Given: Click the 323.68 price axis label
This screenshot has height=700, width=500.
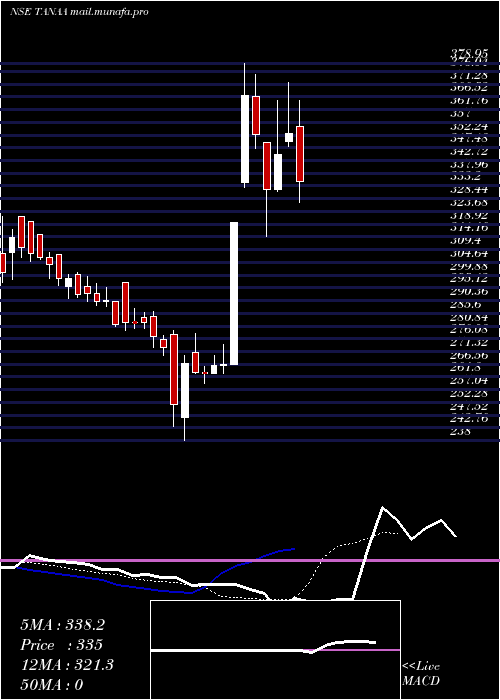Looking at the screenshot, I should [x=469, y=202].
